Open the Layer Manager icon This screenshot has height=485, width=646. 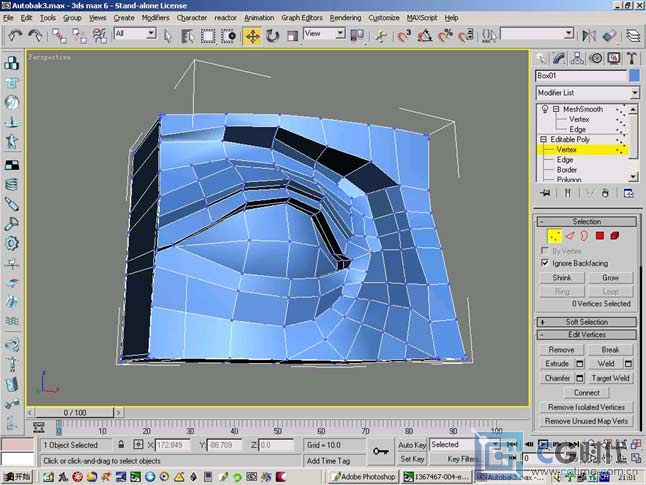[633, 36]
